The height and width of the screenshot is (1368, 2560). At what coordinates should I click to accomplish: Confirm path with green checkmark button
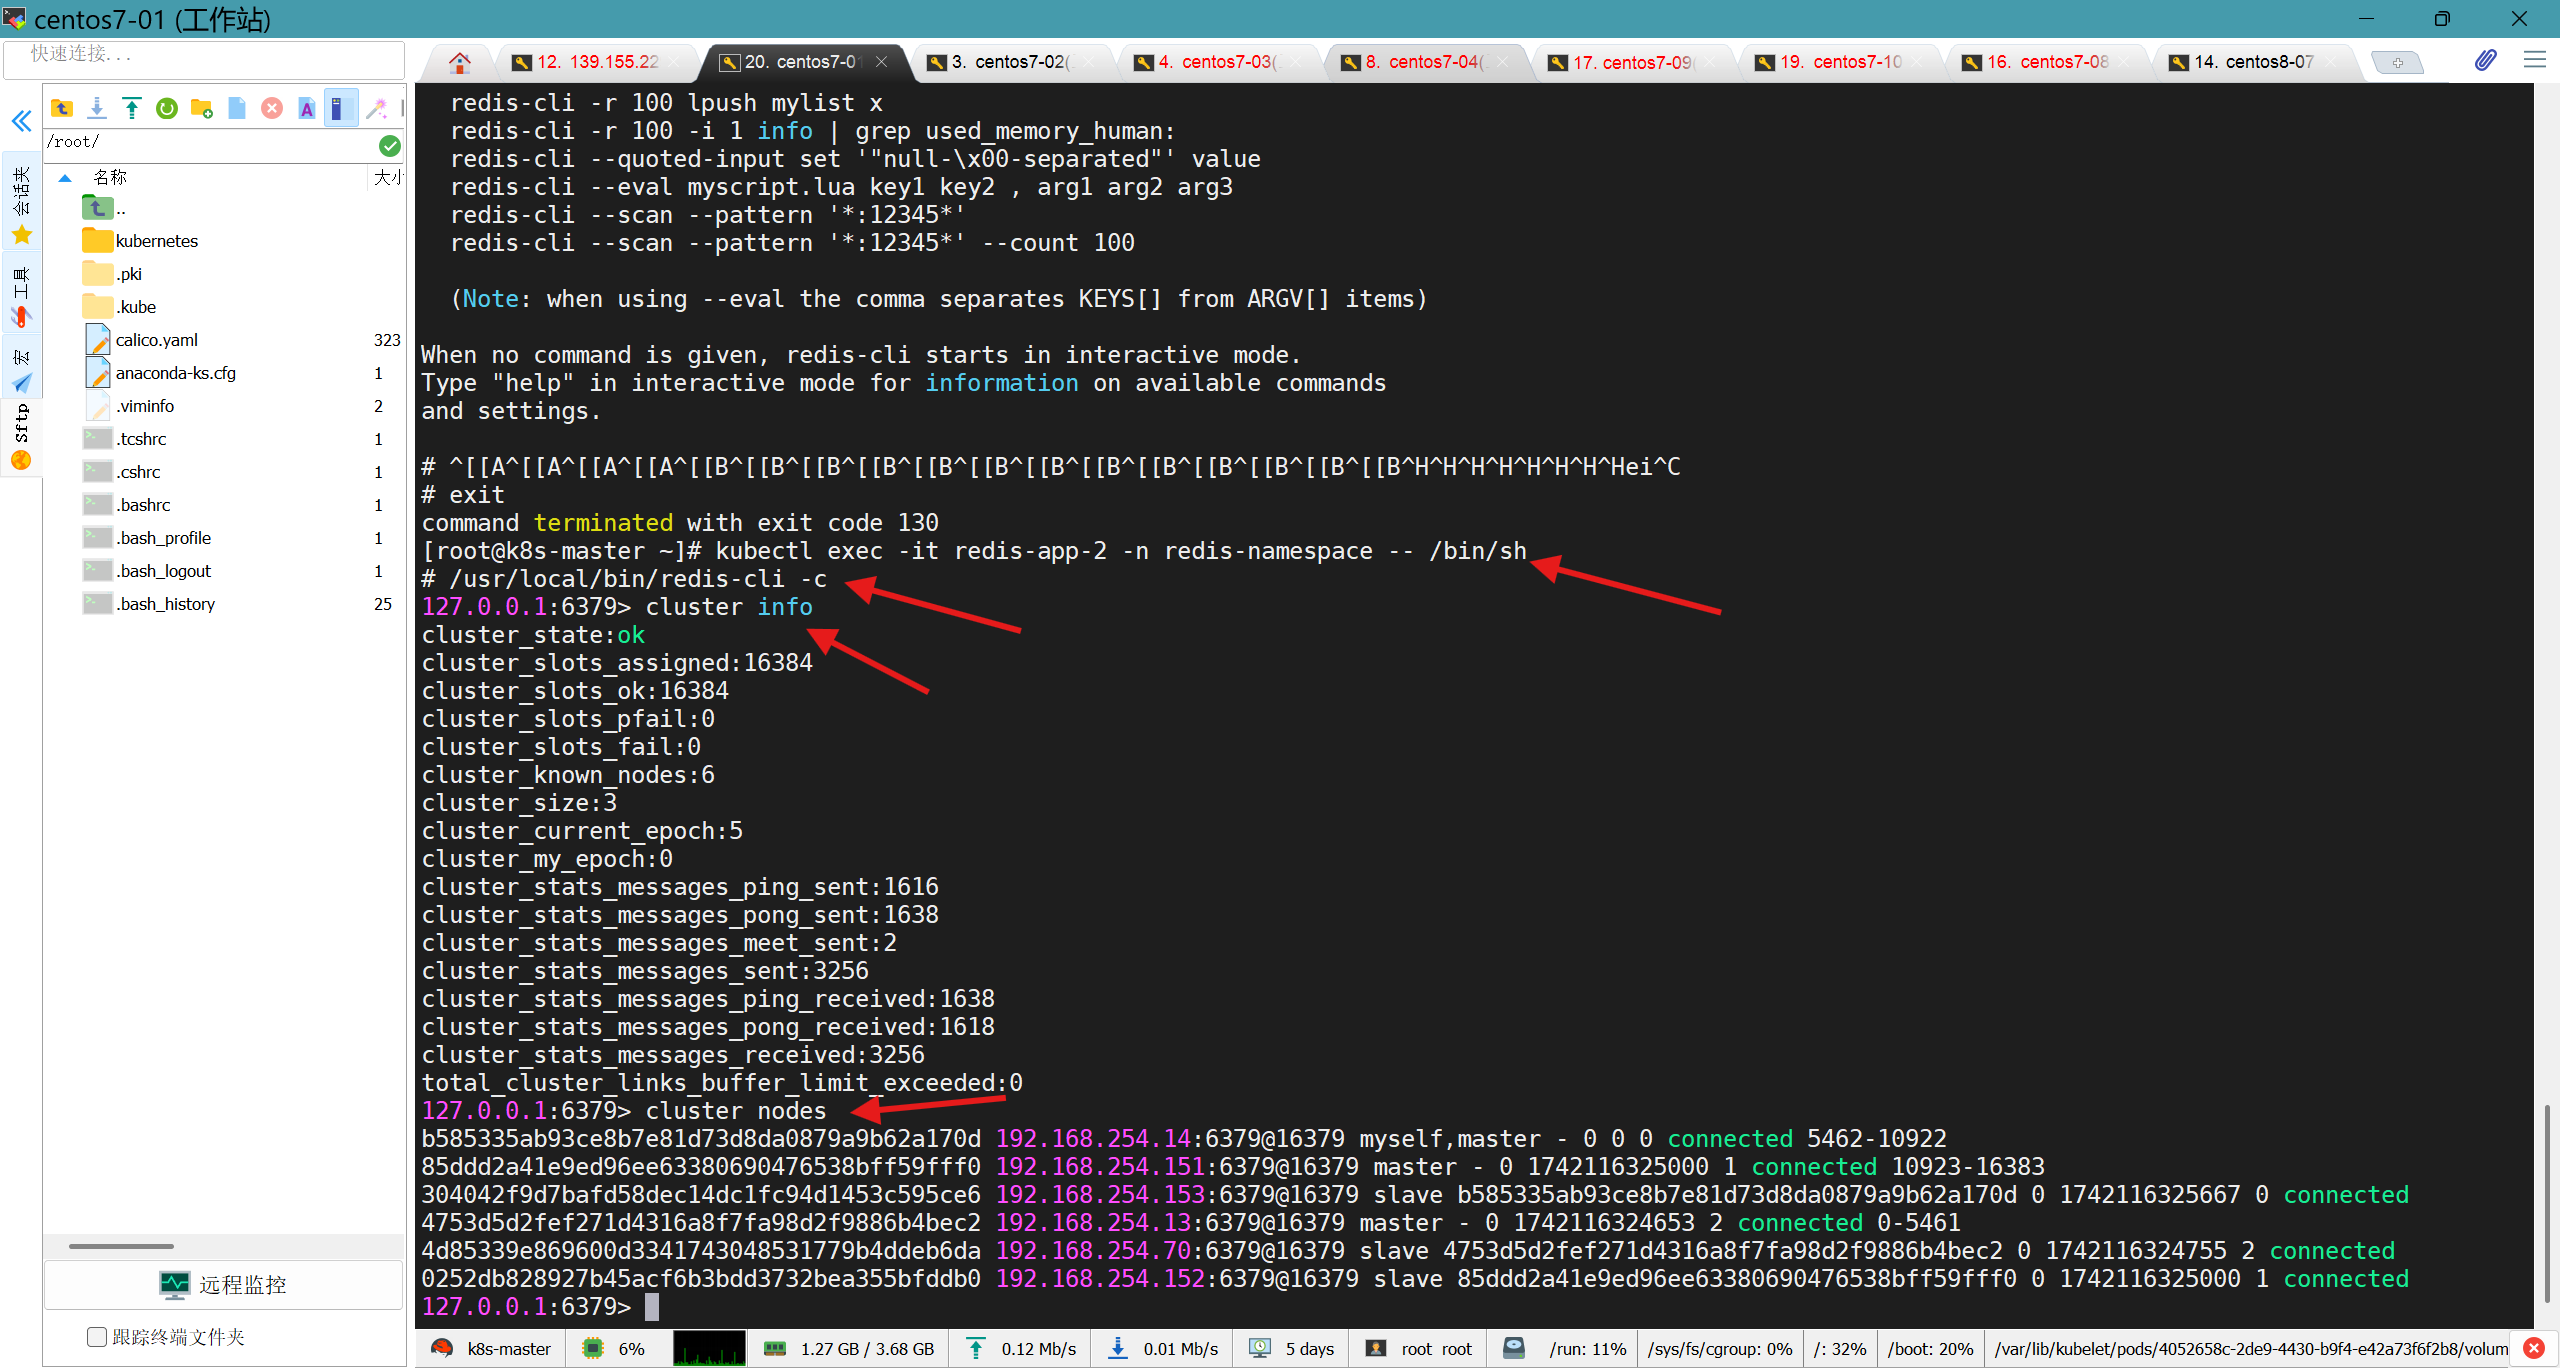390,146
